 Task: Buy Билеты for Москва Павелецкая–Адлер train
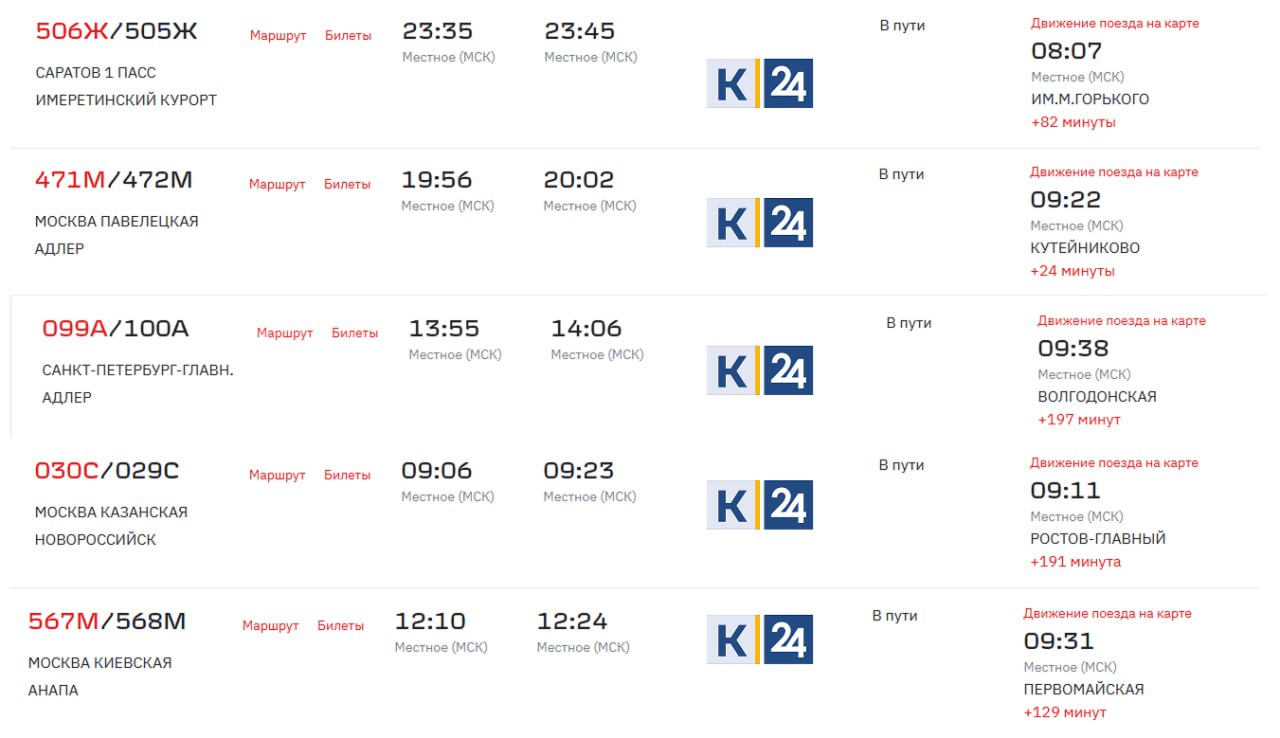[x=347, y=185]
